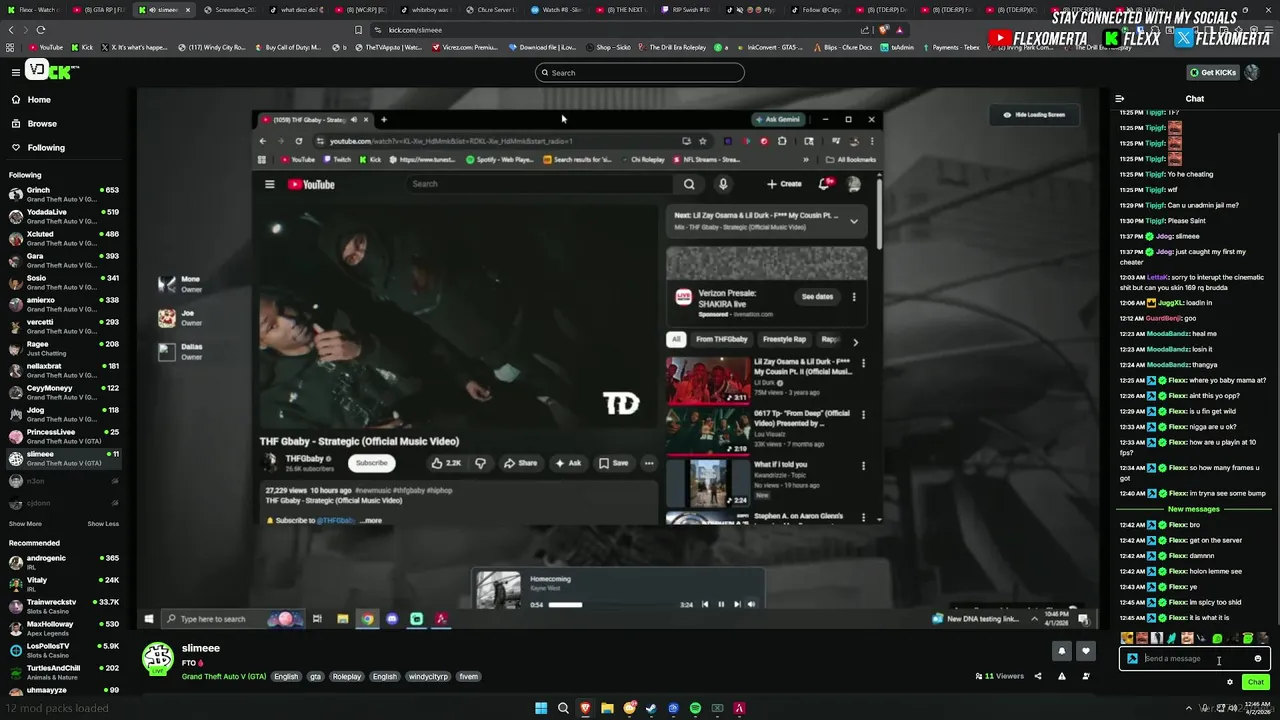Screen dimensions: 1280x720
Task: Jump to New messages in chat
Action: pyautogui.click(x=1194, y=509)
